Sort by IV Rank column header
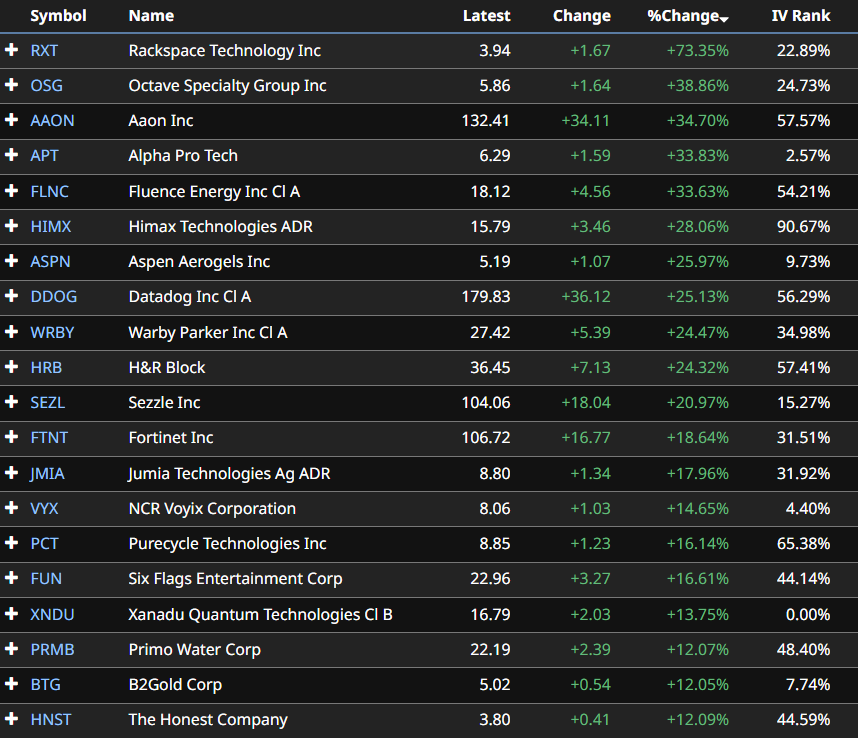858x738 pixels. [801, 16]
